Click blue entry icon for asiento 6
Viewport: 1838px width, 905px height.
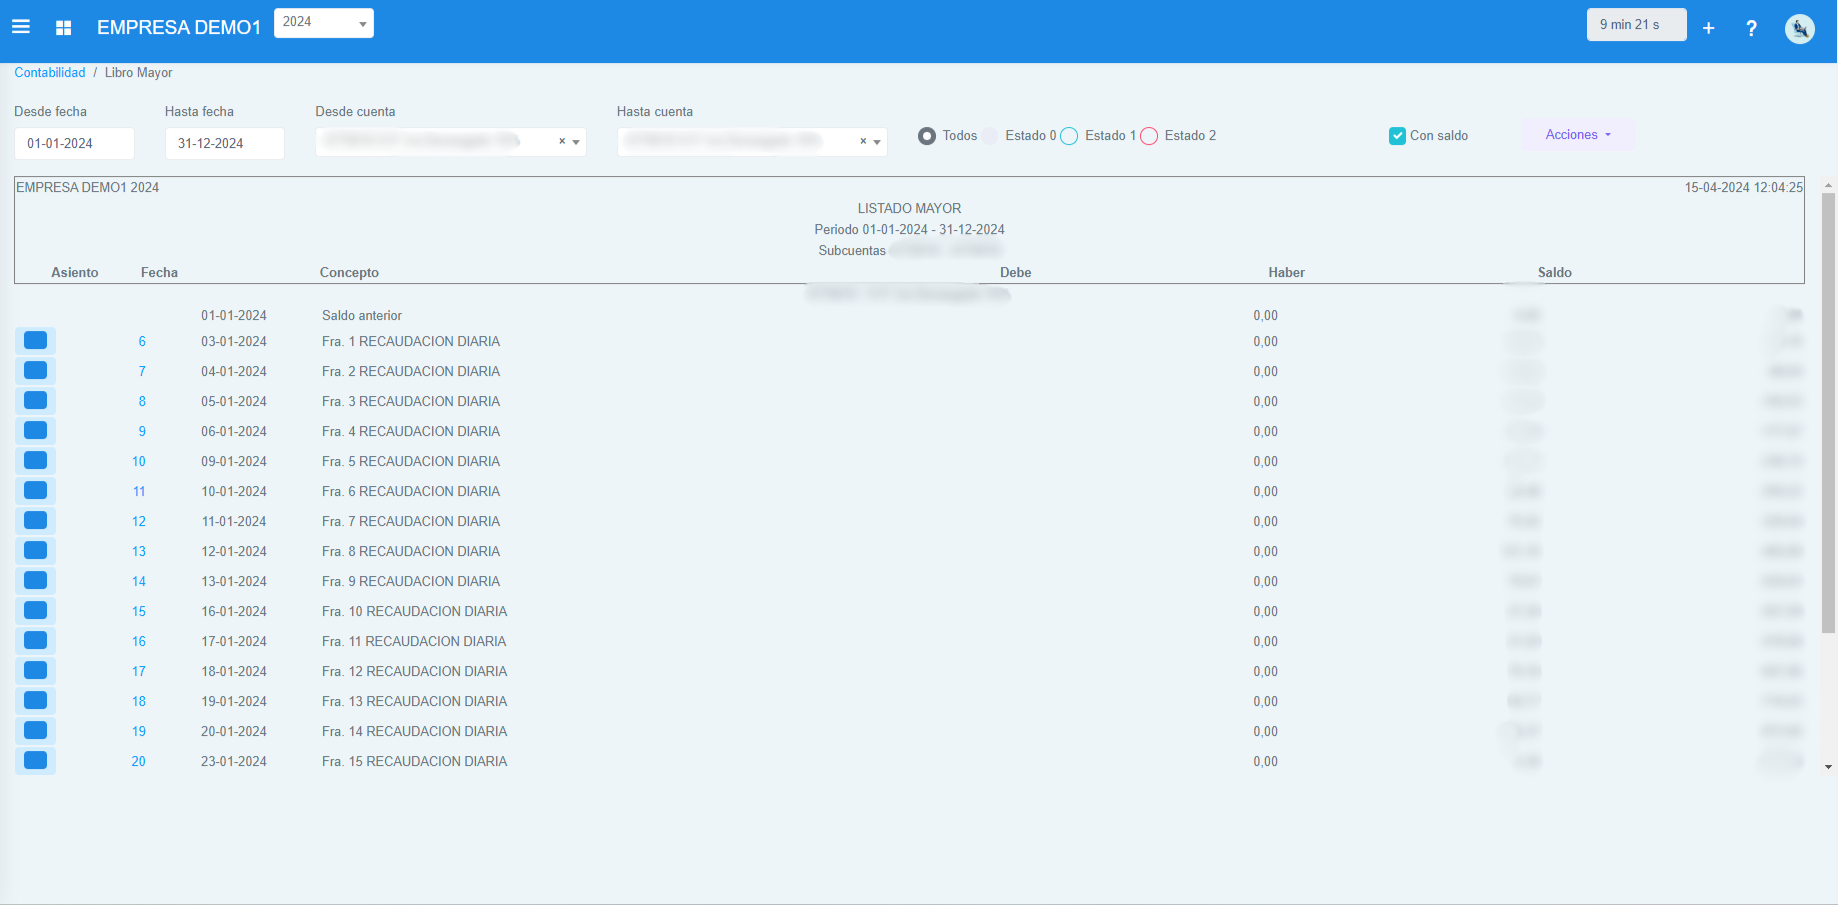point(35,341)
